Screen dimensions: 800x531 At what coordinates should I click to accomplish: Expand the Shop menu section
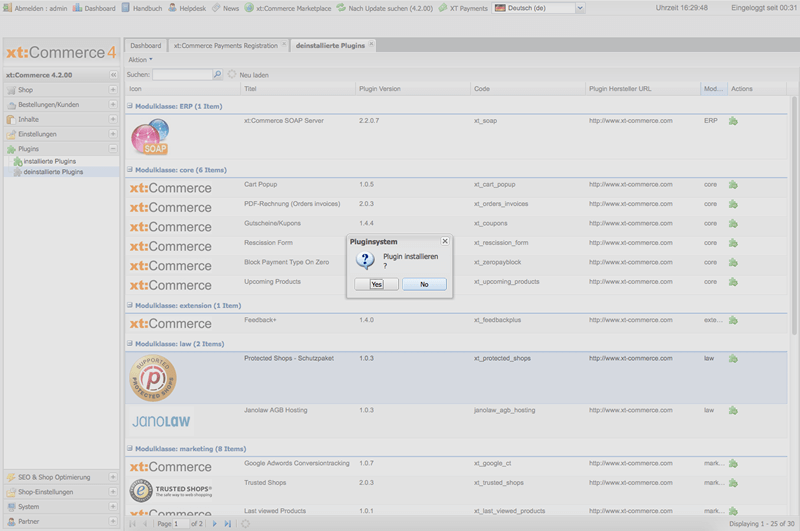click(113, 90)
